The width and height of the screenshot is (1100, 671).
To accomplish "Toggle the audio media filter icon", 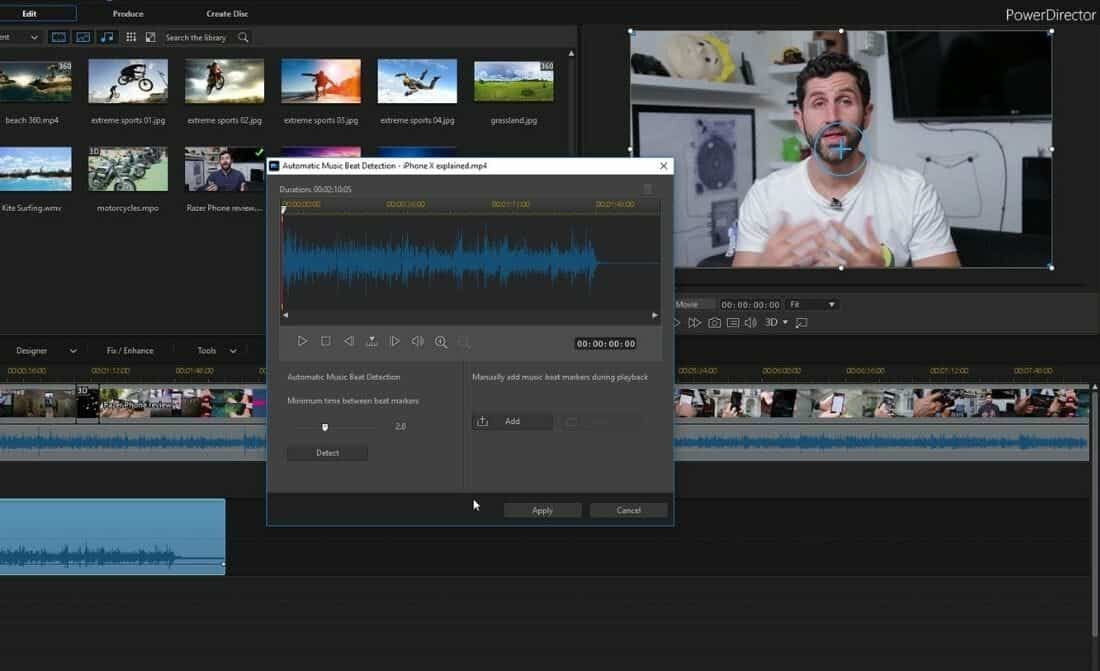I will 107,37.
